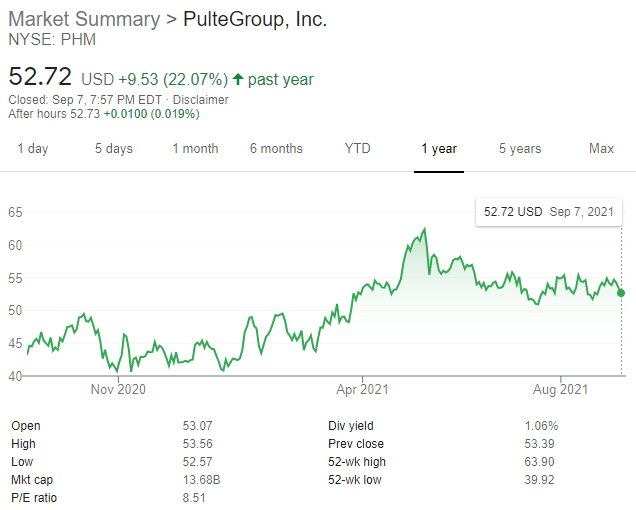Click the green up arrow icon
636x510 pixels.
(238, 80)
